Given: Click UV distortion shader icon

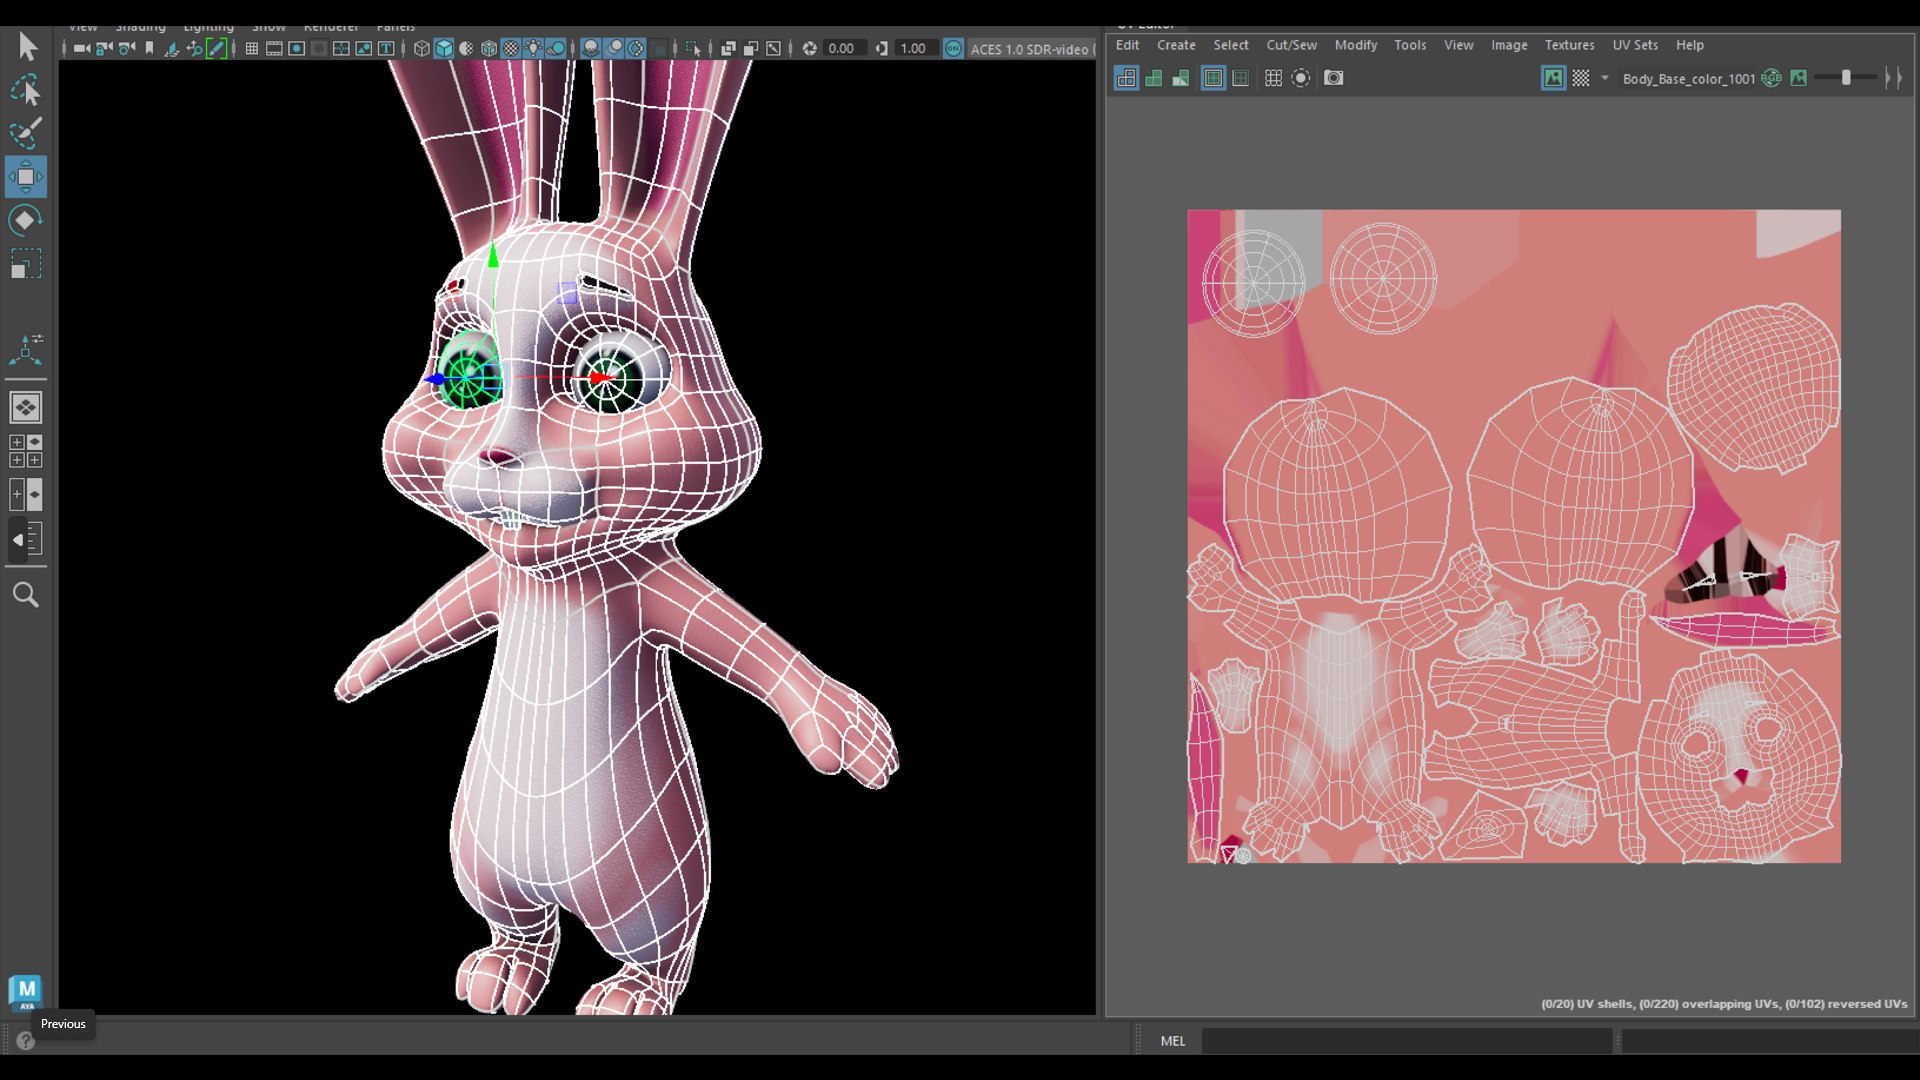Looking at the screenshot, I should point(1180,78).
